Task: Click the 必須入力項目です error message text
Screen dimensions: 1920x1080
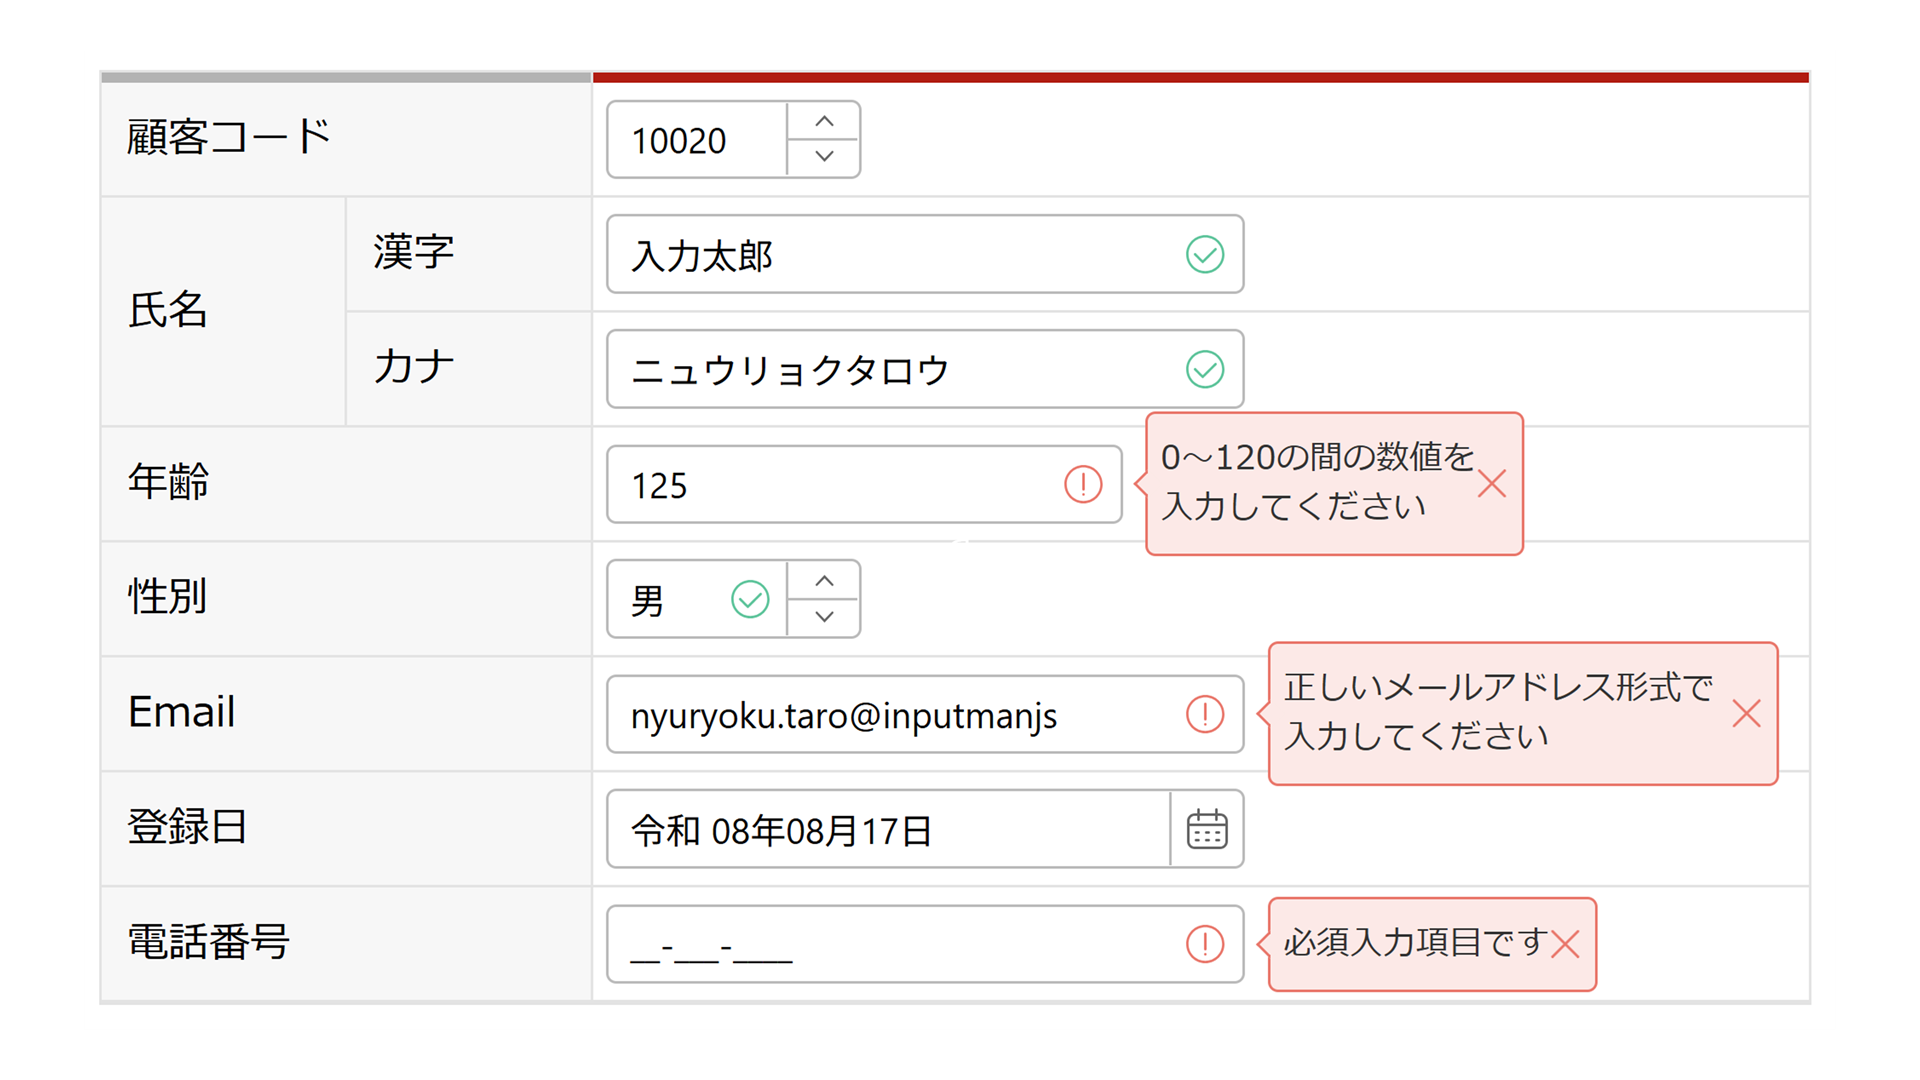Action: point(1415,942)
